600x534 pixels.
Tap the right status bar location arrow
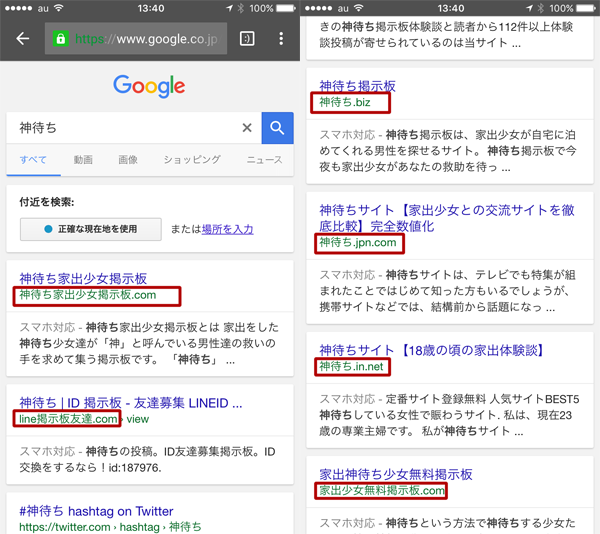(x=529, y=8)
